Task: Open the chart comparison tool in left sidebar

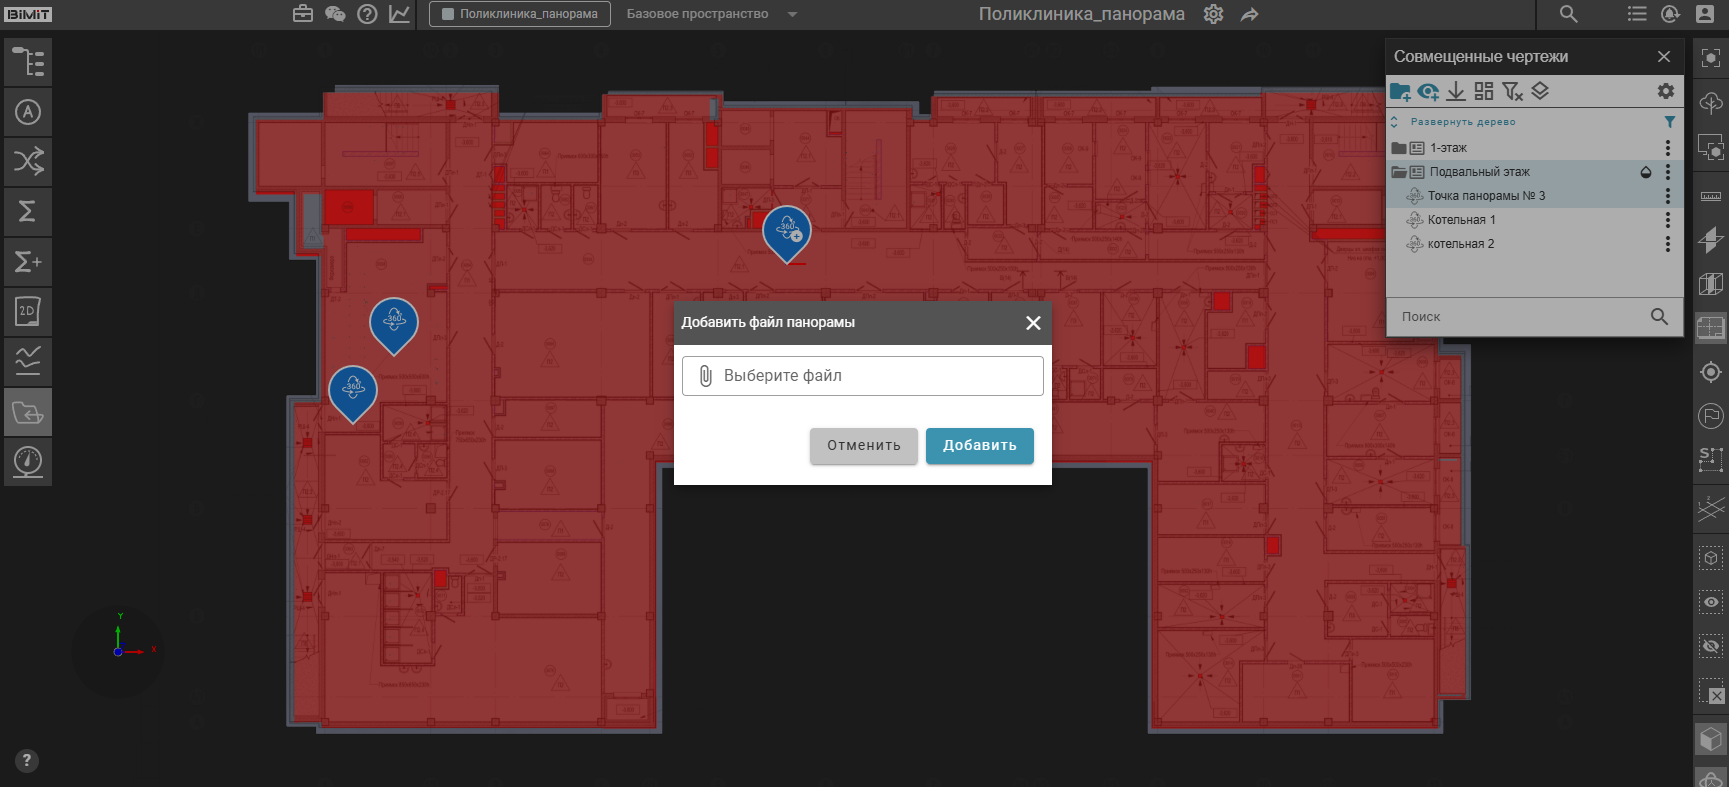Action: click(28, 362)
